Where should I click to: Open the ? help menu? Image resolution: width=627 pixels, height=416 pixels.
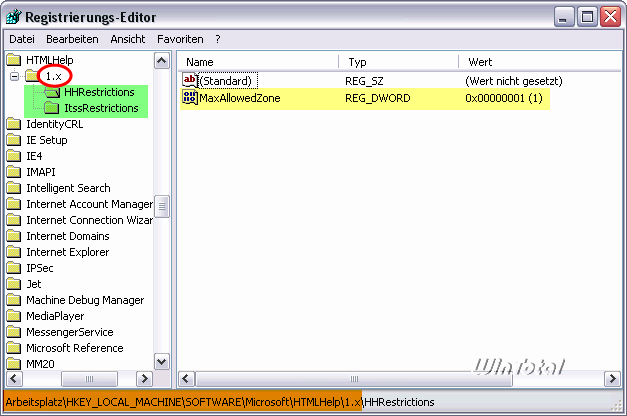218,39
